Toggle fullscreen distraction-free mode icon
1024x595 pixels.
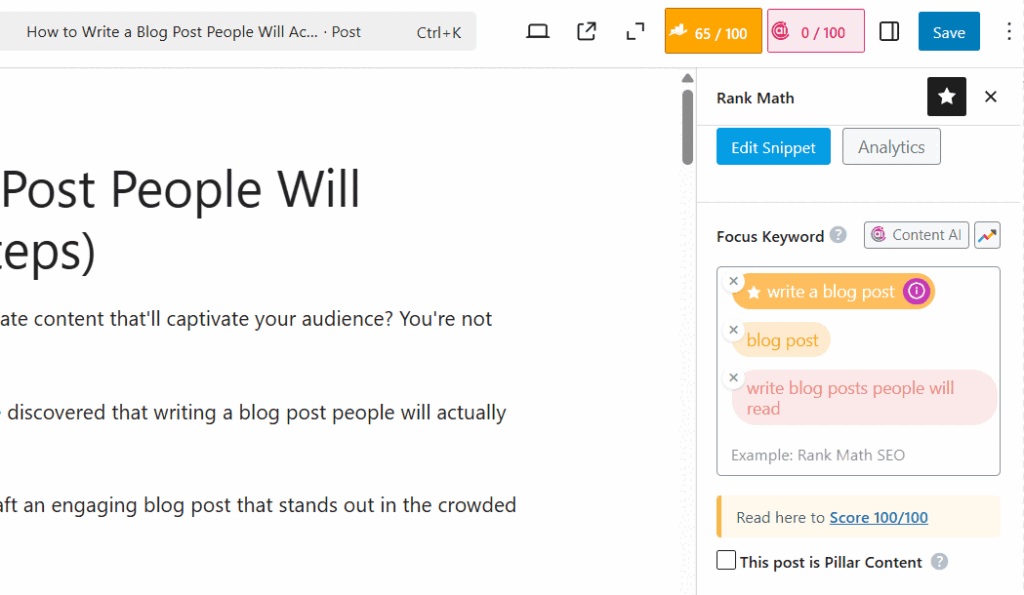(635, 31)
